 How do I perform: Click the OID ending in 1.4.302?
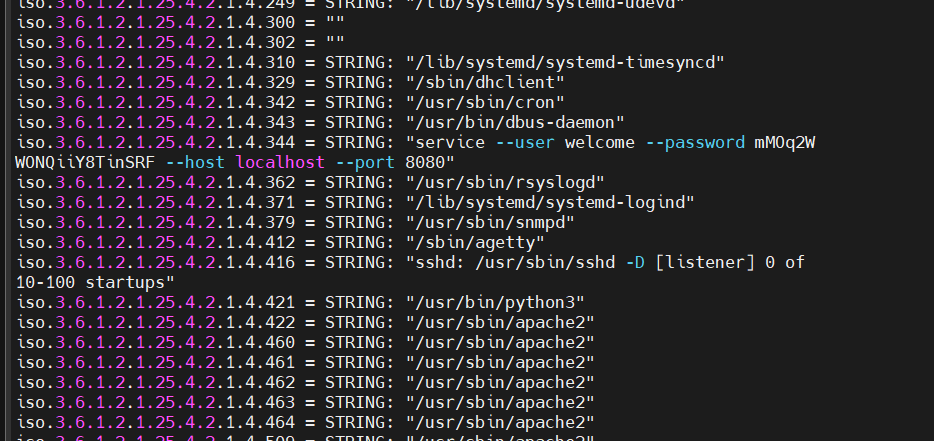156,42
